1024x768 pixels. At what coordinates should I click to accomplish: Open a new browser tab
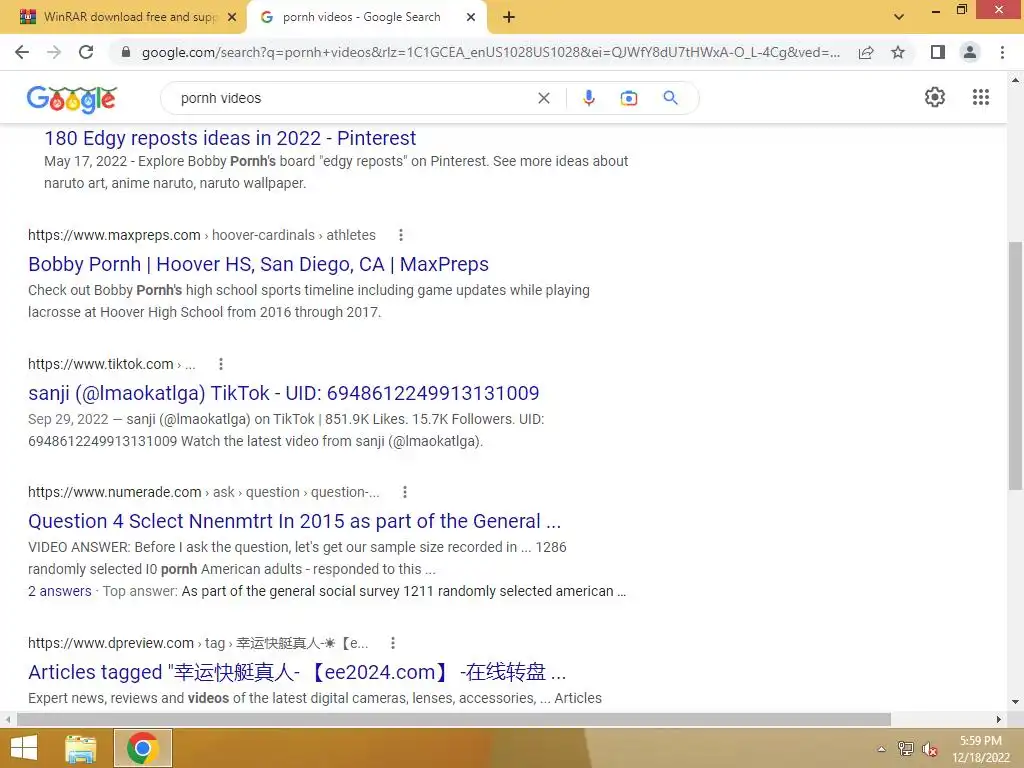coord(509,17)
